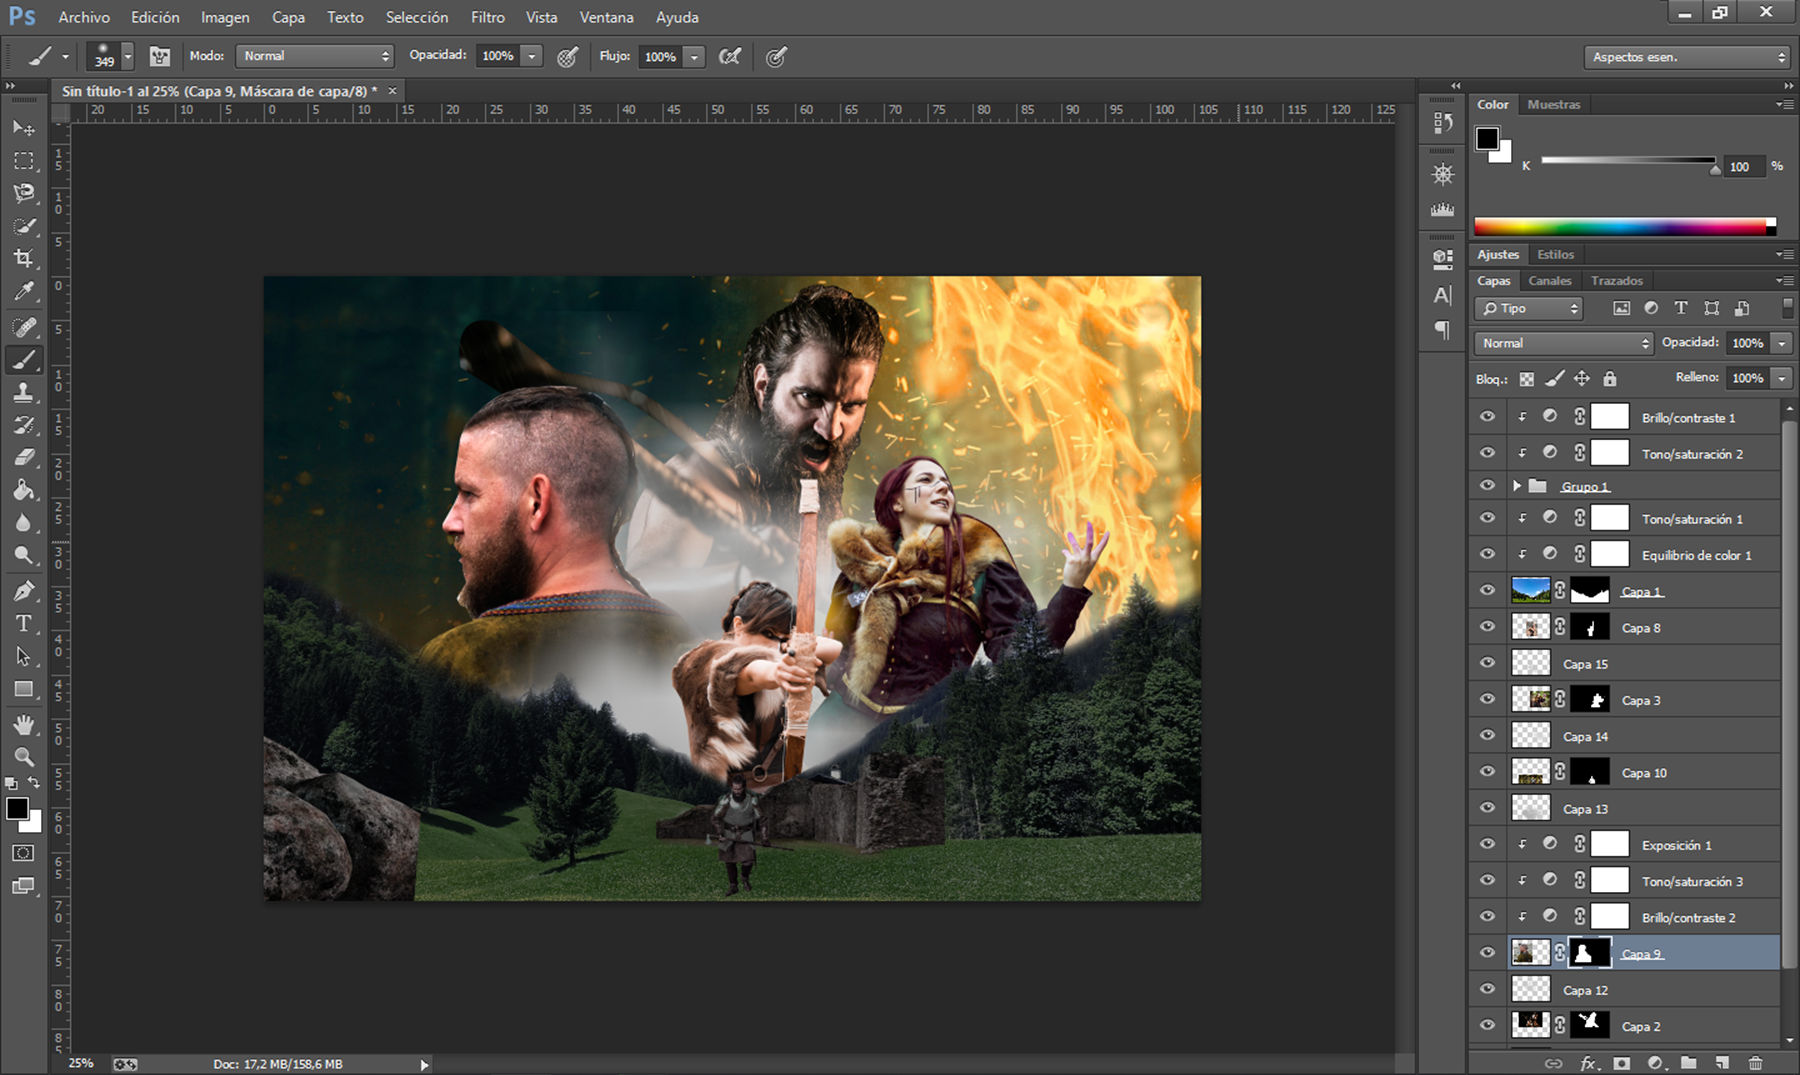1800x1075 pixels.
Task: Open the Imagen menu
Action: click(225, 17)
